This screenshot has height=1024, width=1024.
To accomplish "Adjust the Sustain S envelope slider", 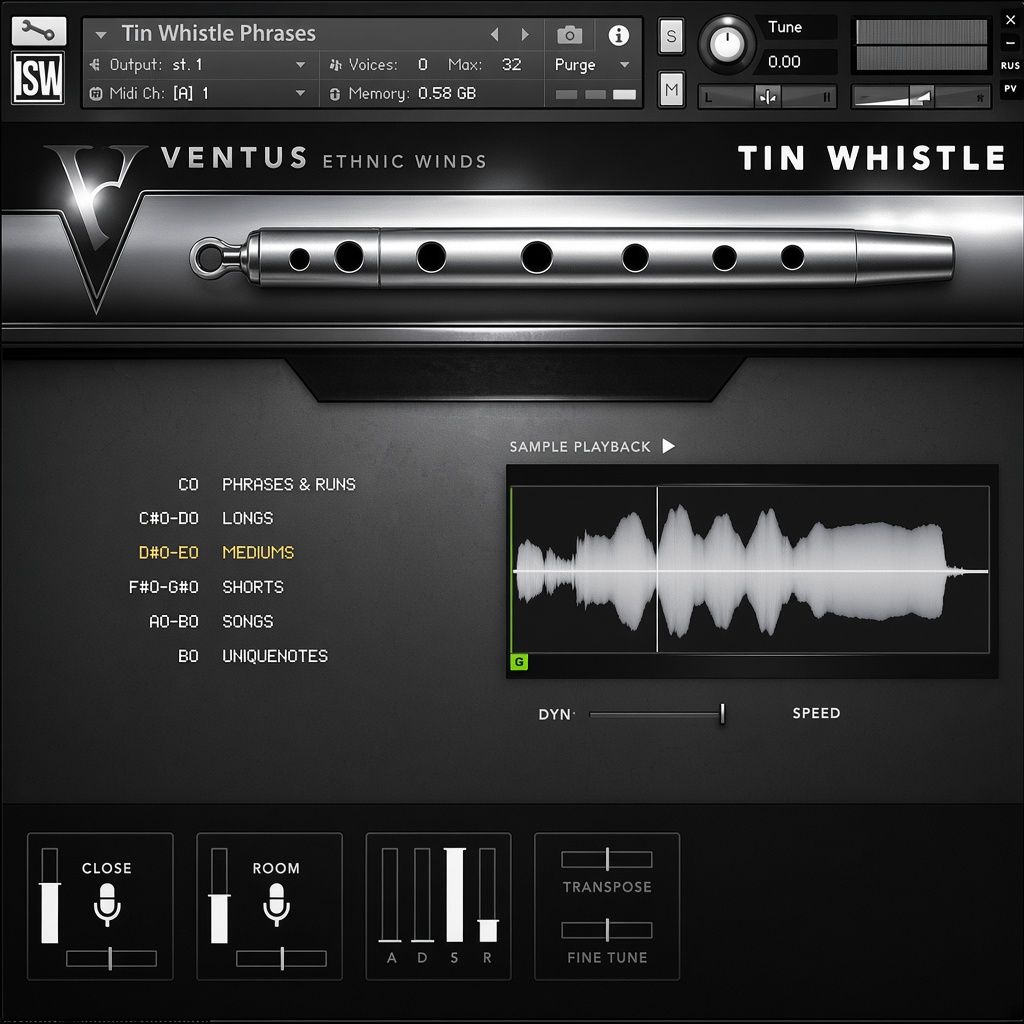I will coord(455,895).
